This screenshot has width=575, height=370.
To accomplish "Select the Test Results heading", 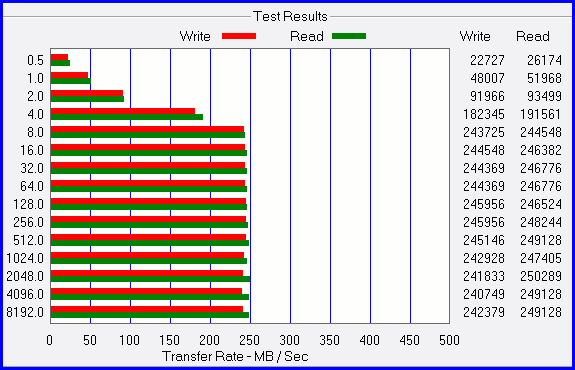I will (290, 17).
